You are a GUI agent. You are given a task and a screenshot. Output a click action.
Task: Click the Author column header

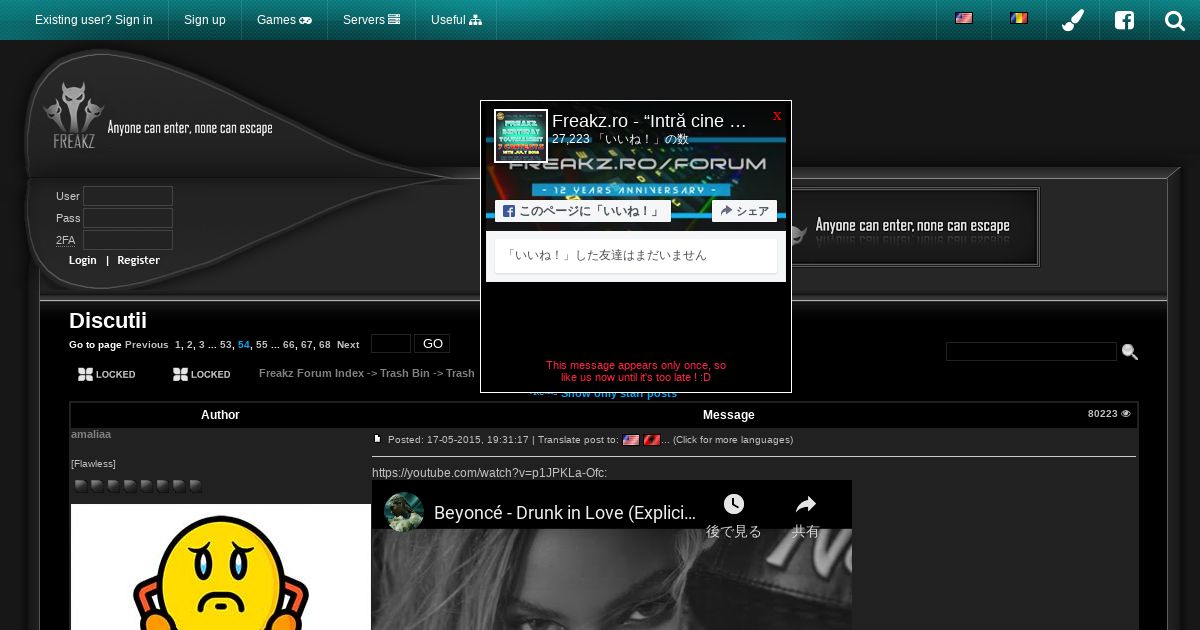pos(220,415)
